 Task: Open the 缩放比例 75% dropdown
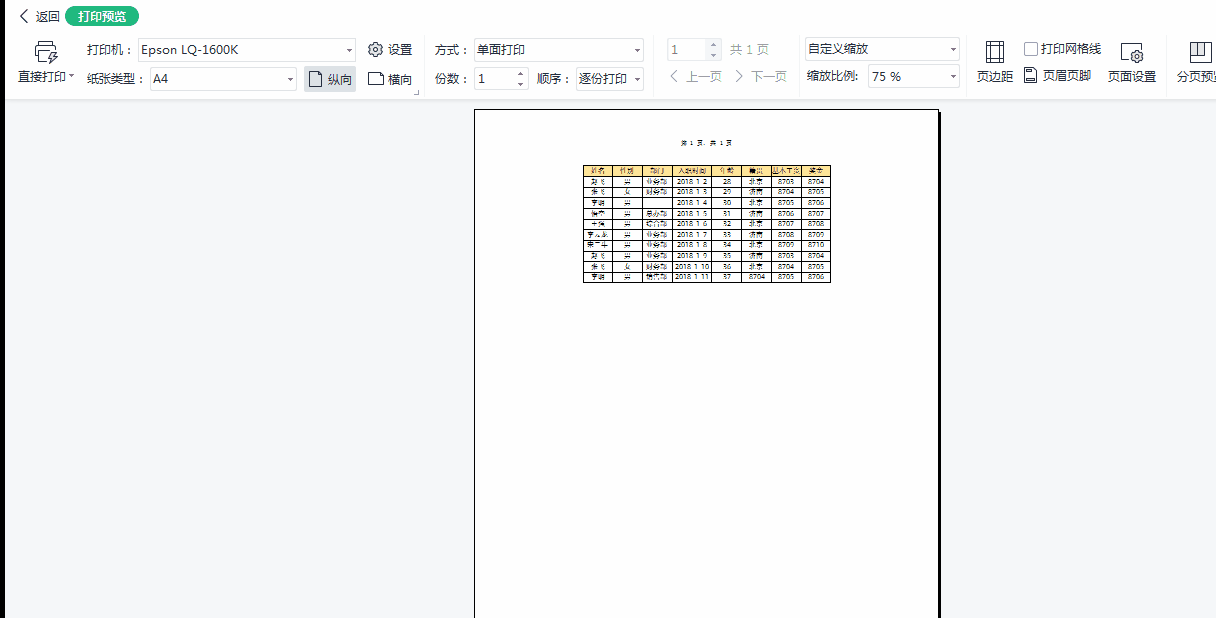[x=912, y=77]
